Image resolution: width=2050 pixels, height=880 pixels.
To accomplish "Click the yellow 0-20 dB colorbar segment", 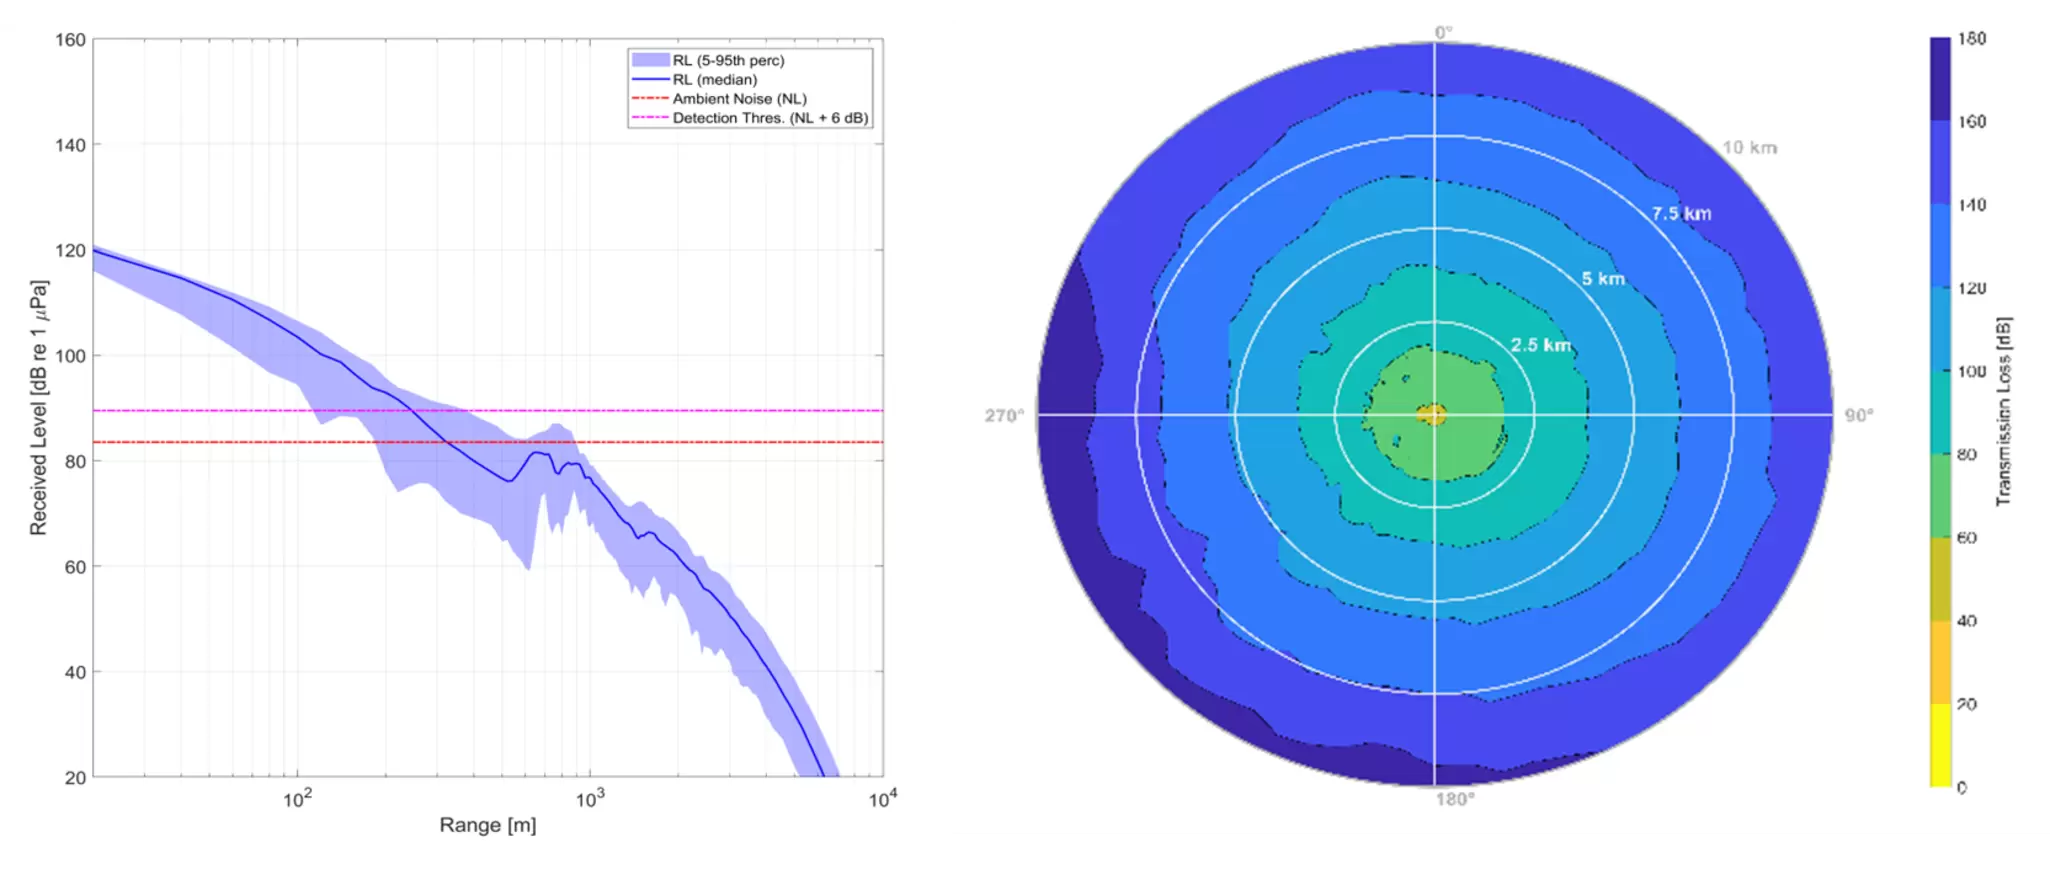I will pos(1940,745).
